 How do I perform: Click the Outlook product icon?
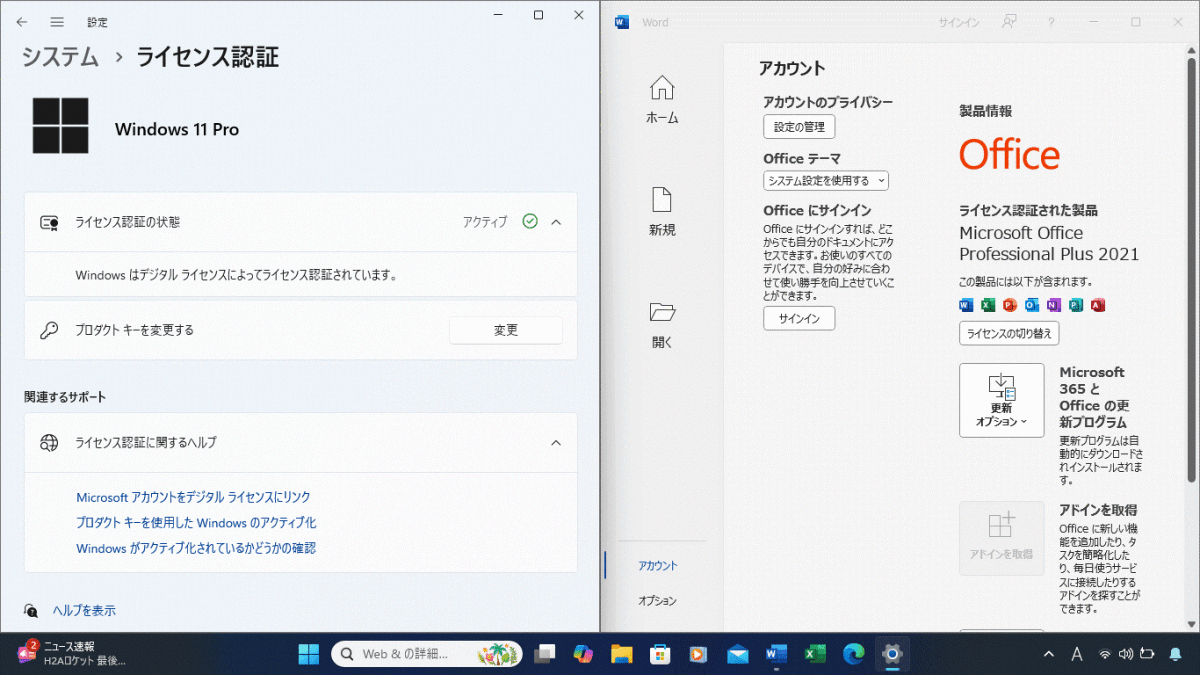1032,305
